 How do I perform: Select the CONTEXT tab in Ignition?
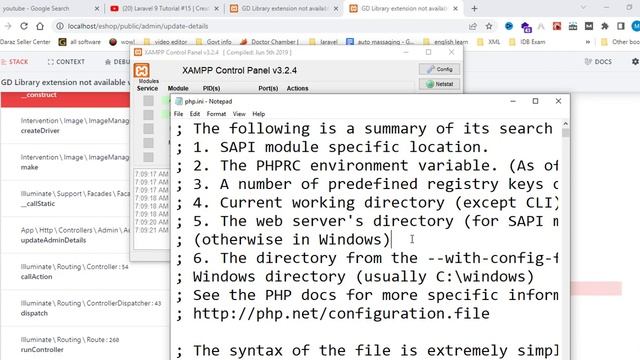[66, 62]
